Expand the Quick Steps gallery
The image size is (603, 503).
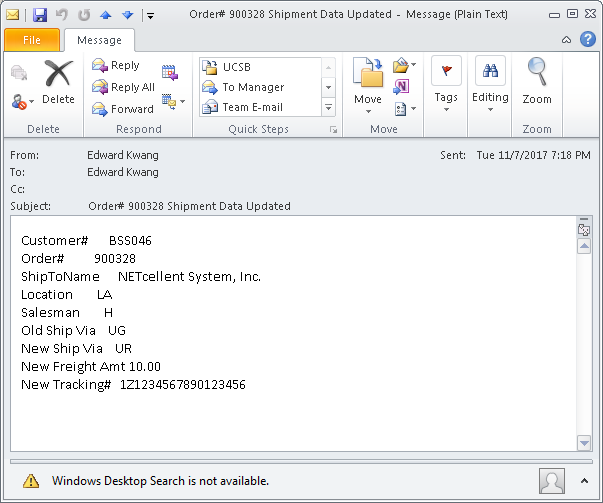pos(328,107)
